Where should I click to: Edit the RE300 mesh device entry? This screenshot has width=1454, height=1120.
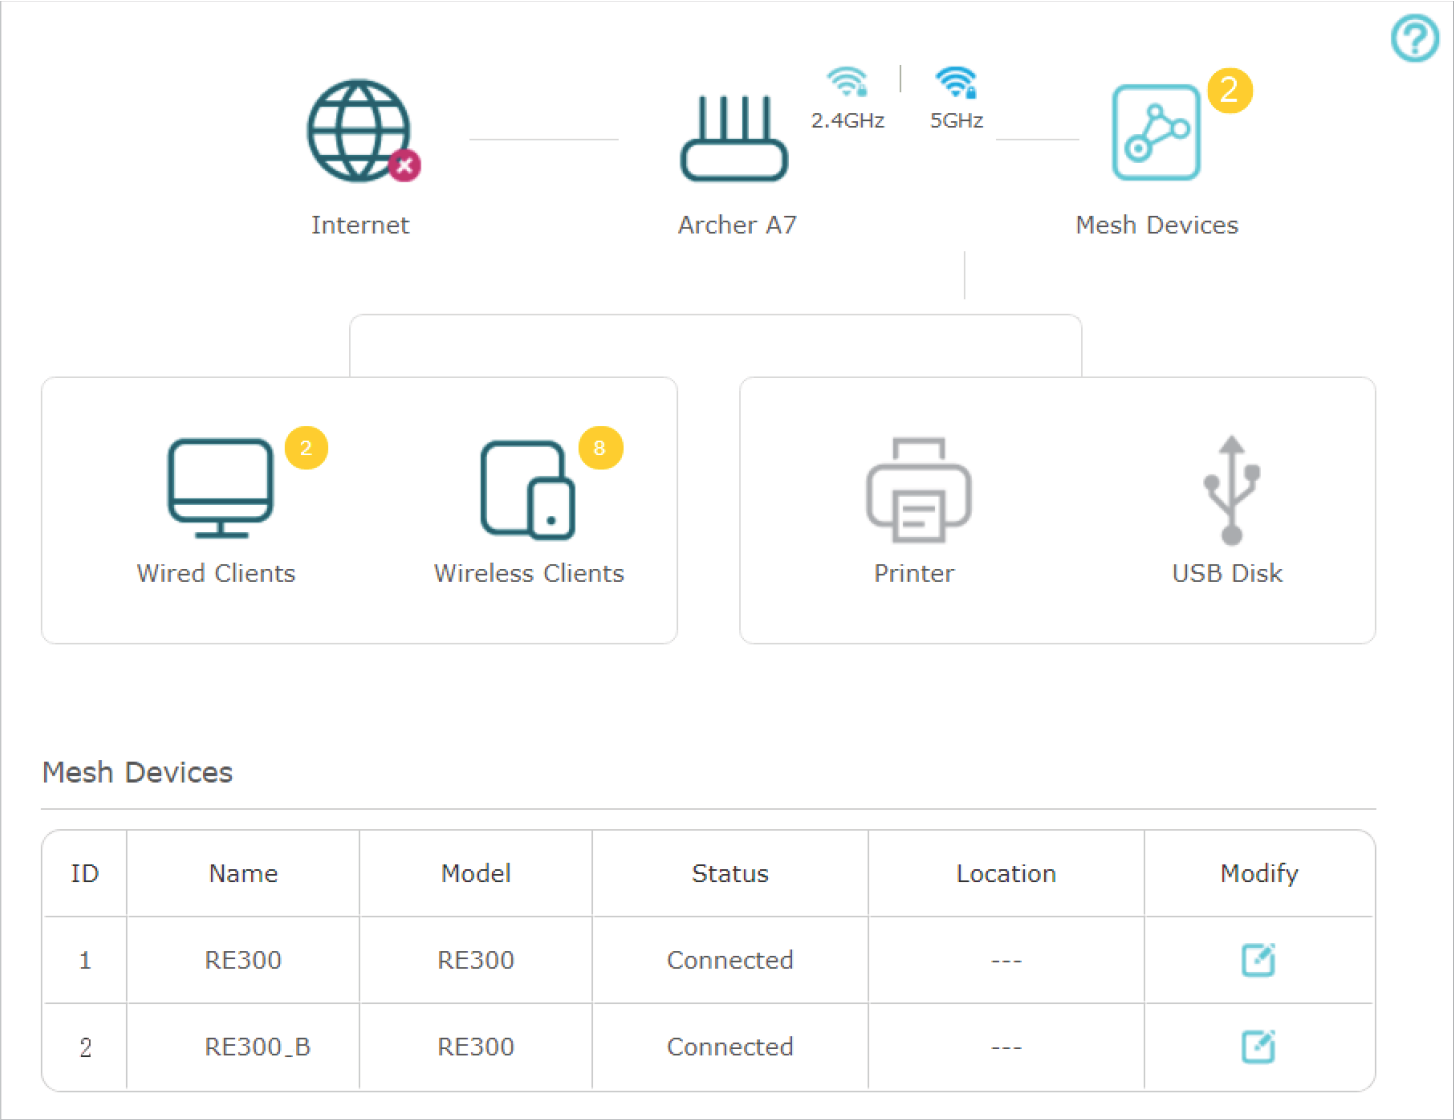coord(1258,960)
